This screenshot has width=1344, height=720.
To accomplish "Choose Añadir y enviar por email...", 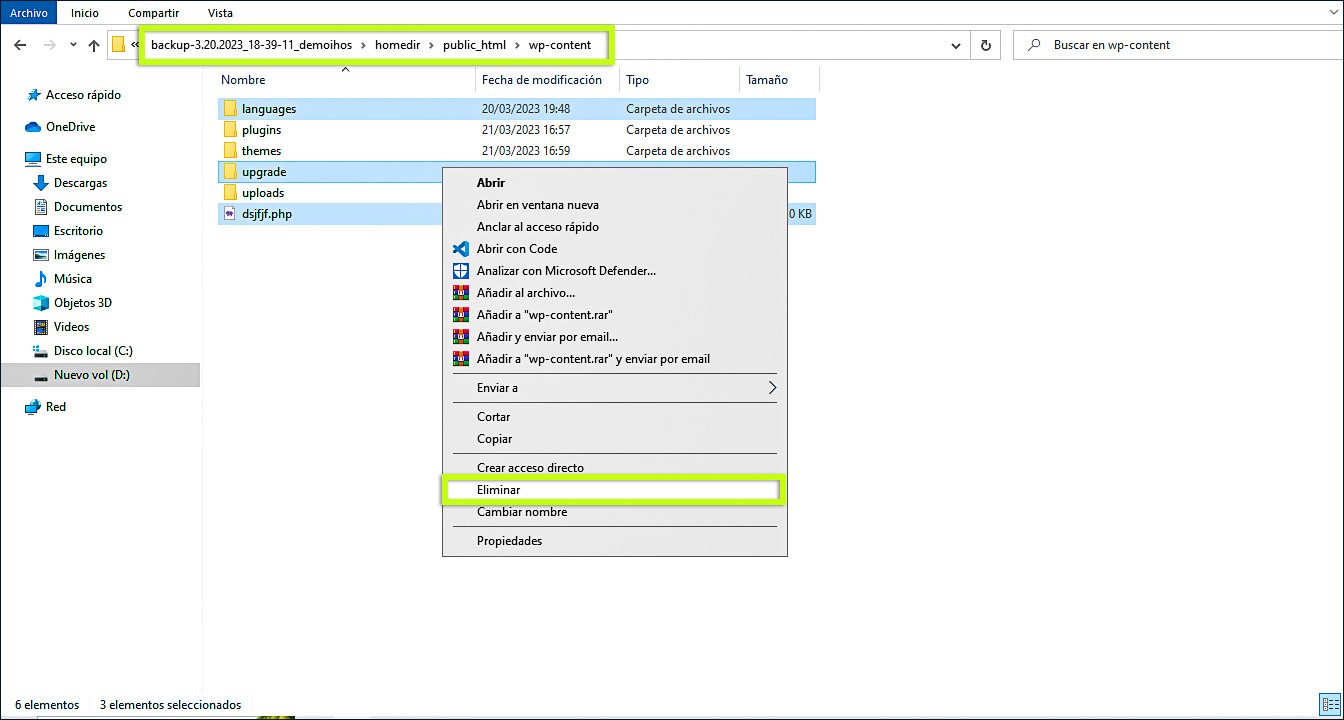I will coord(615,337).
